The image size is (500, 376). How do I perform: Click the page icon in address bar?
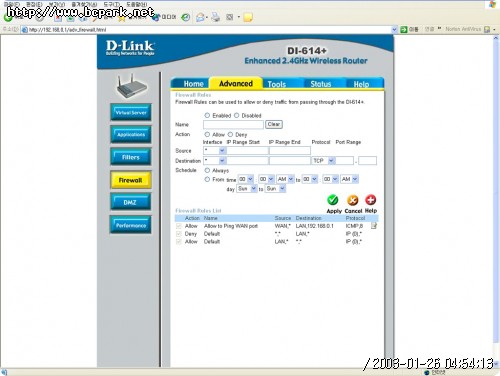[24, 30]
